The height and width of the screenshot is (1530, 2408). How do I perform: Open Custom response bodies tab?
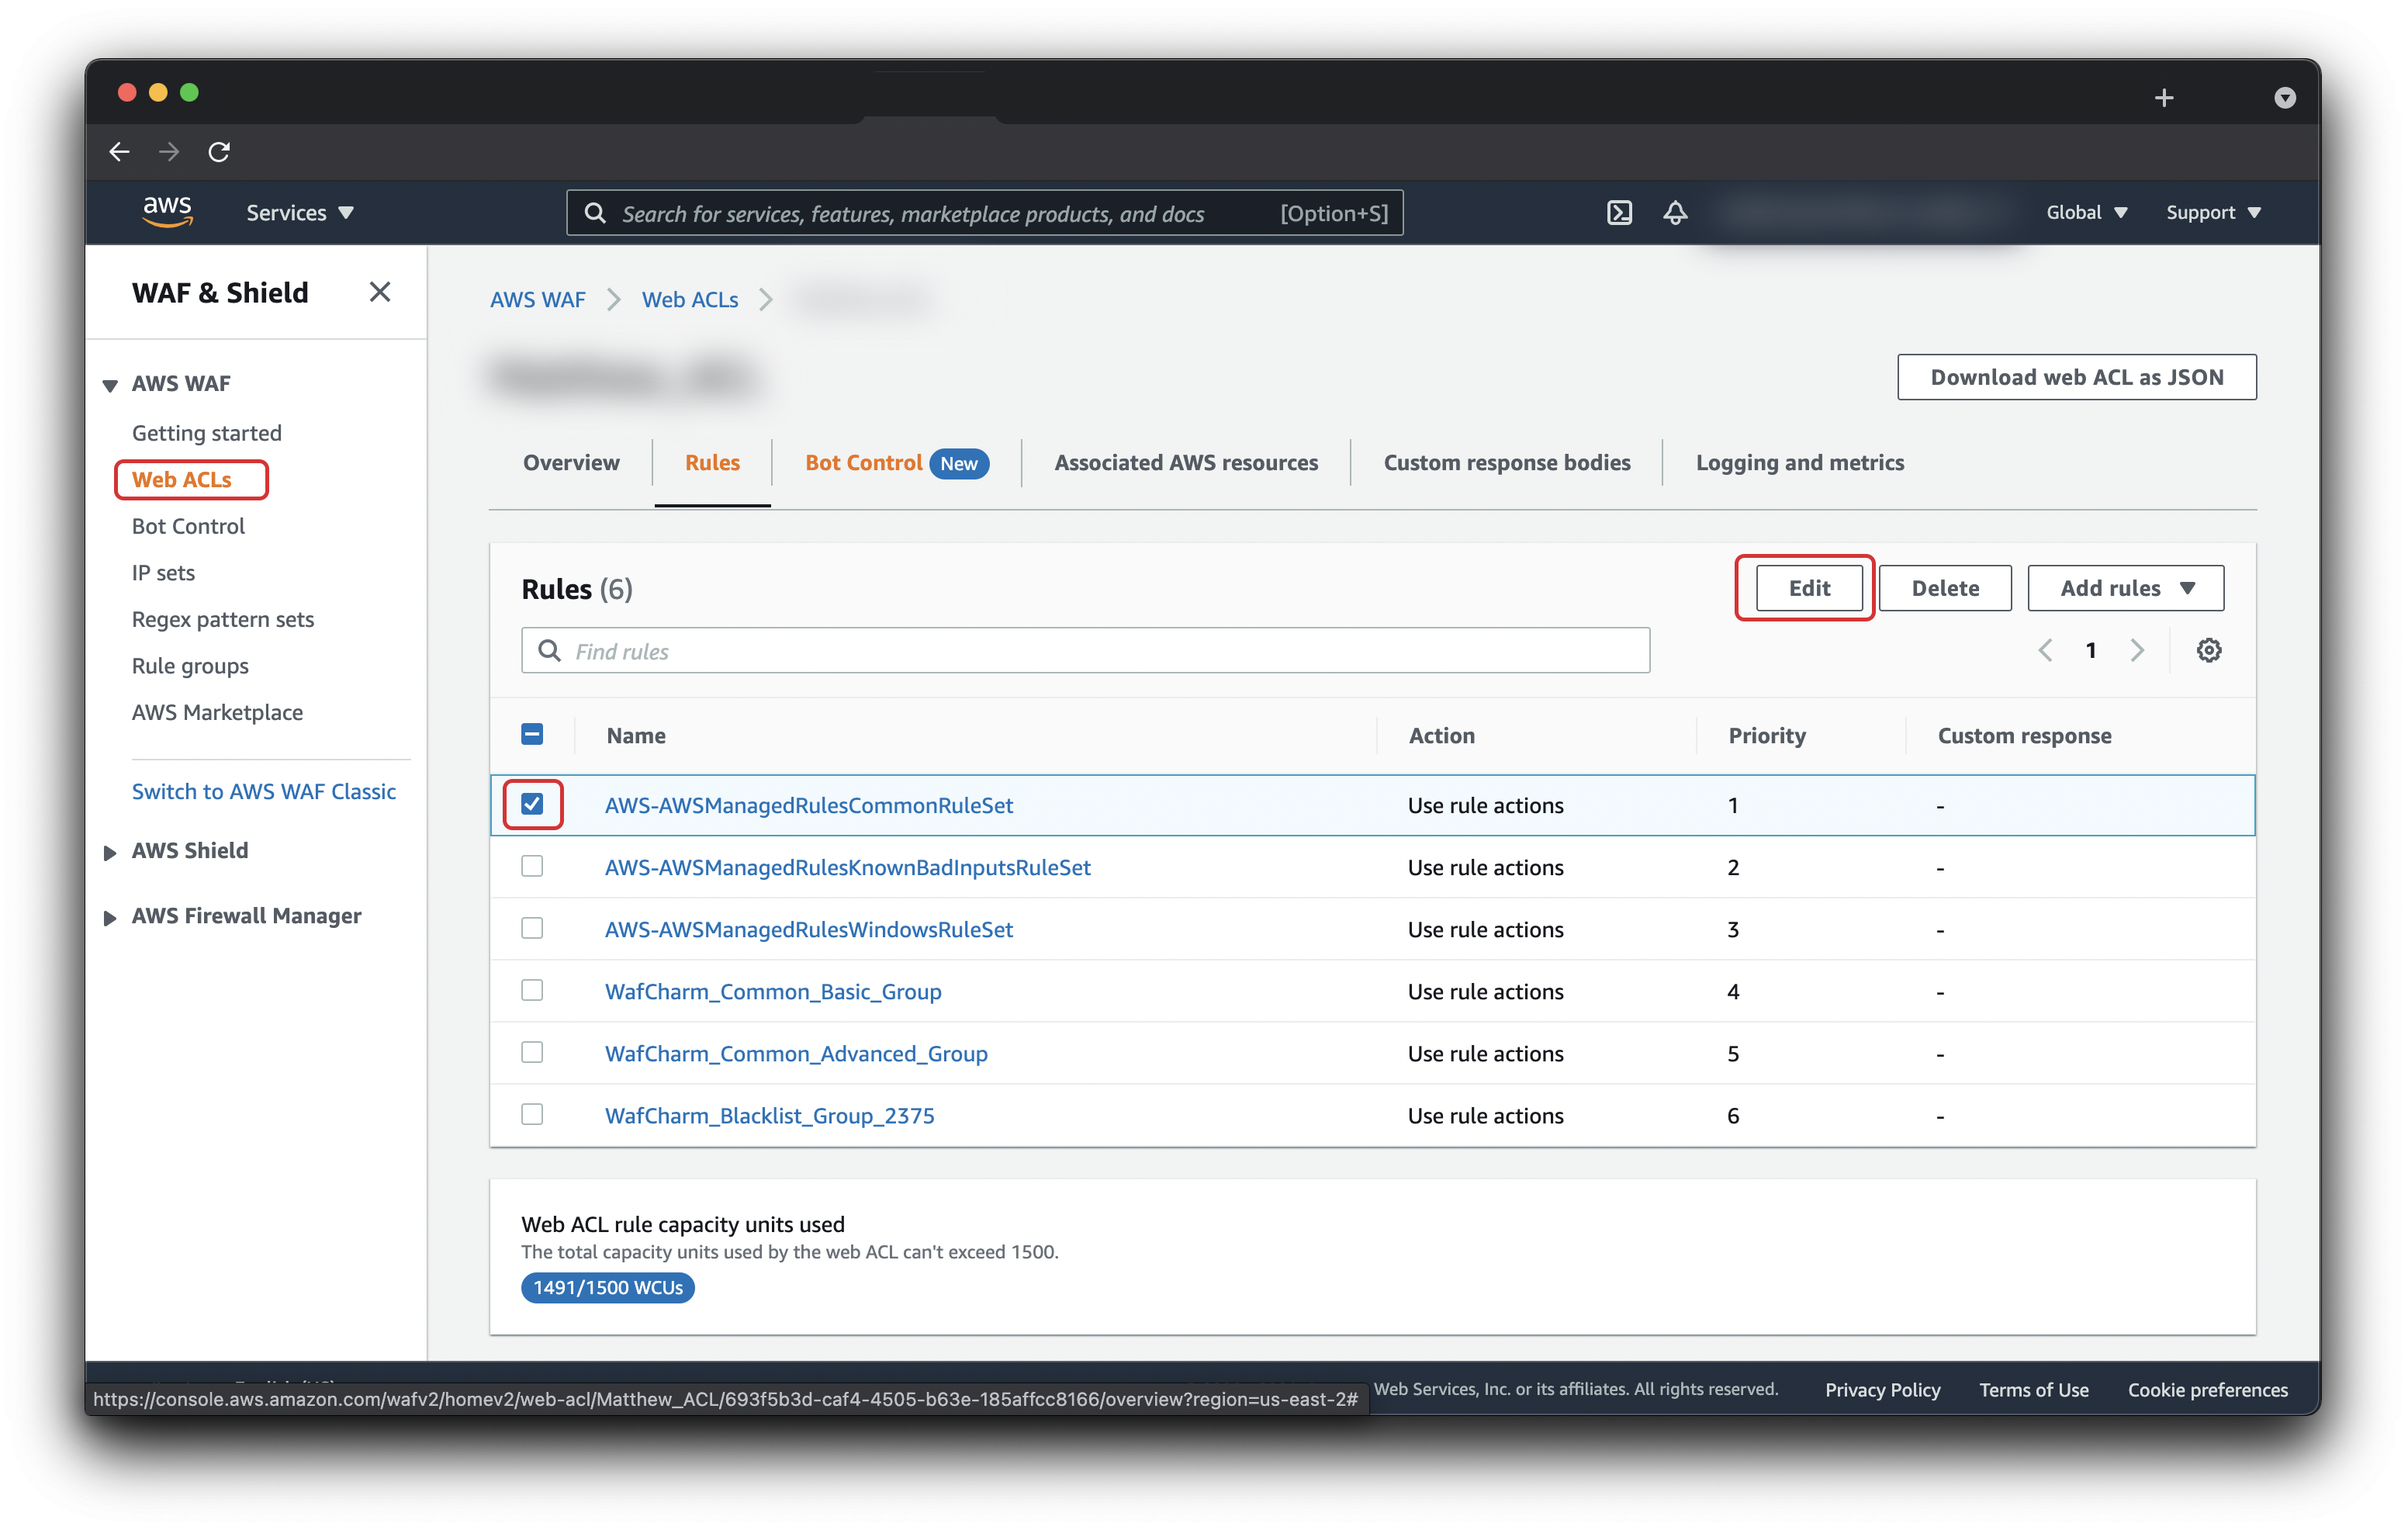click(x=1506, y=462)
